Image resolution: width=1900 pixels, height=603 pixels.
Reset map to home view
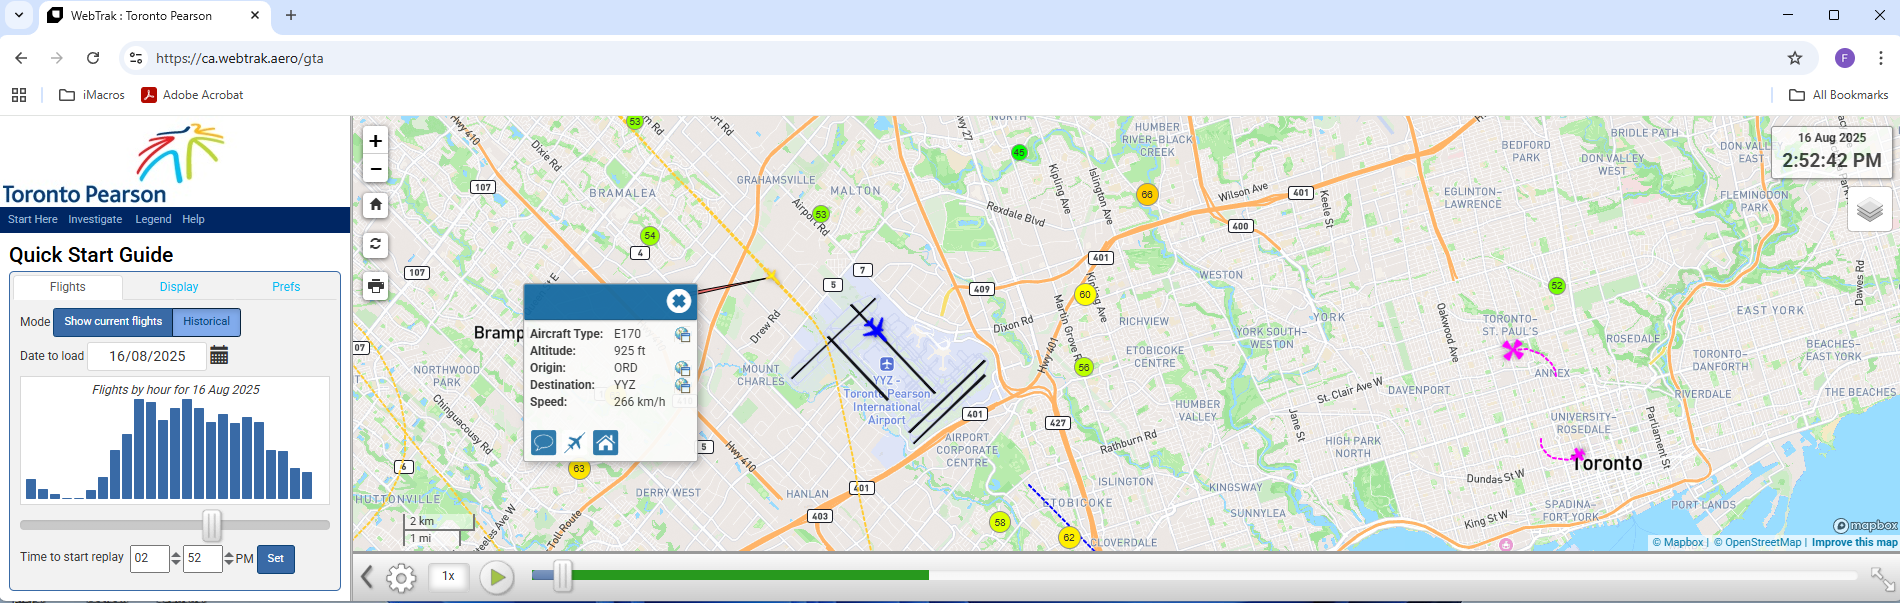376,205
